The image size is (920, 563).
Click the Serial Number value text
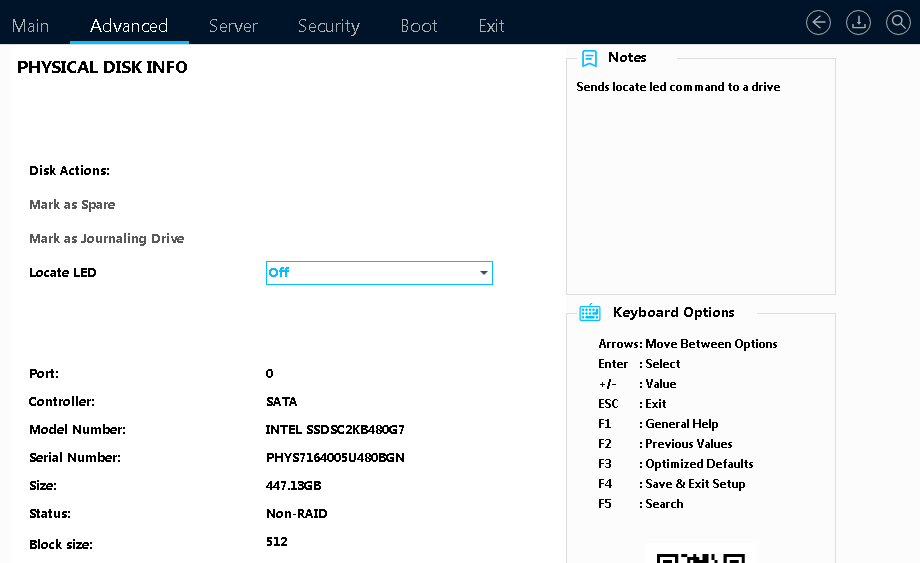tap(335, 457)
